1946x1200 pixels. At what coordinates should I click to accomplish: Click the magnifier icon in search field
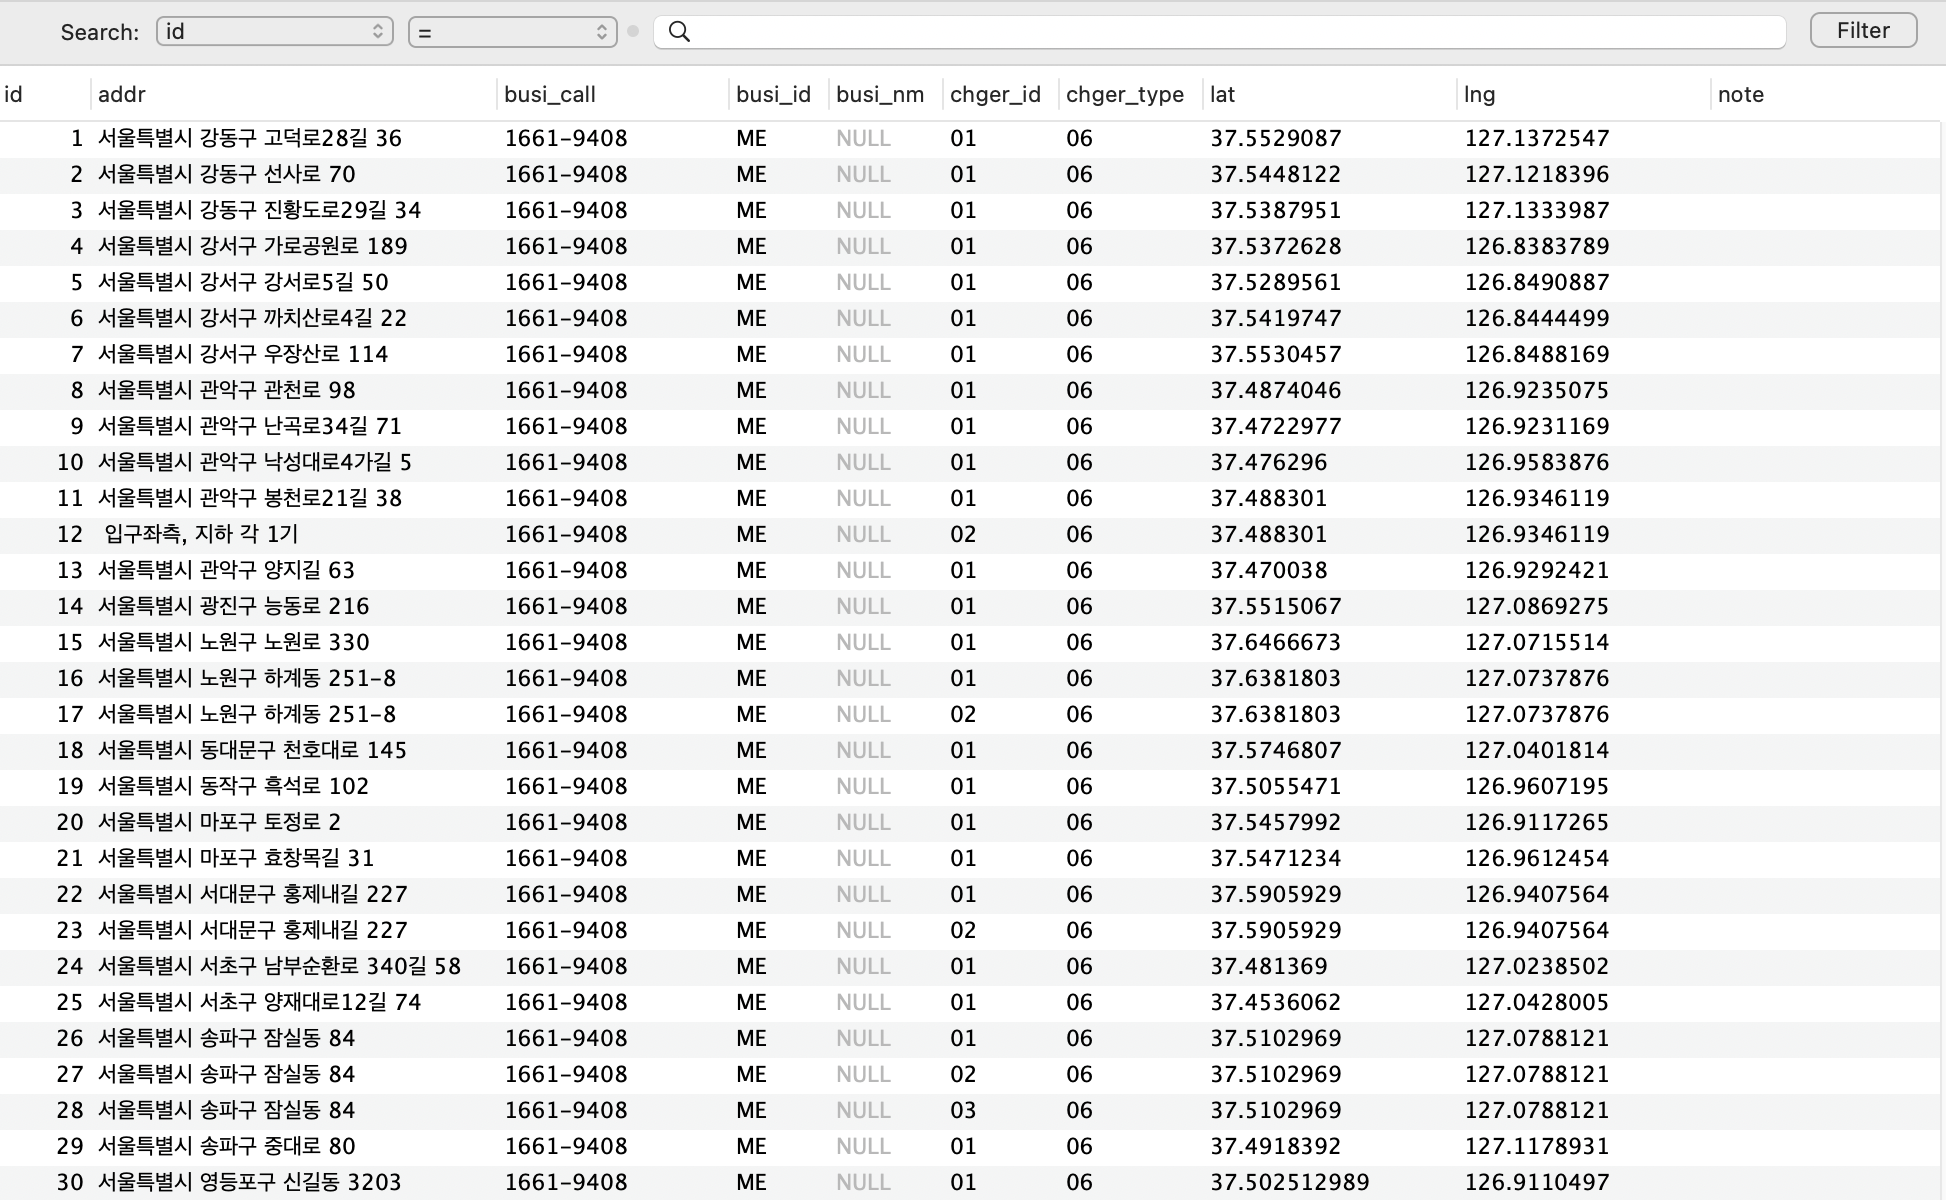[x=679, y=32]
